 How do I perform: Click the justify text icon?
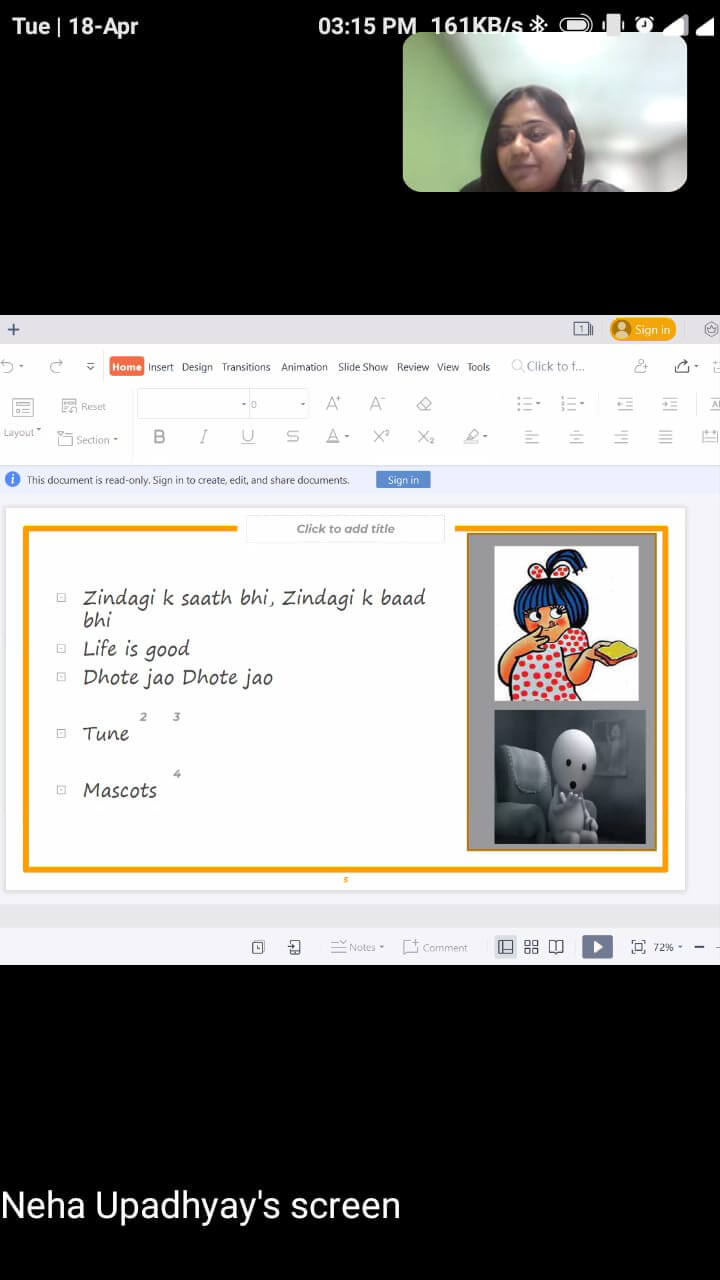666,437
